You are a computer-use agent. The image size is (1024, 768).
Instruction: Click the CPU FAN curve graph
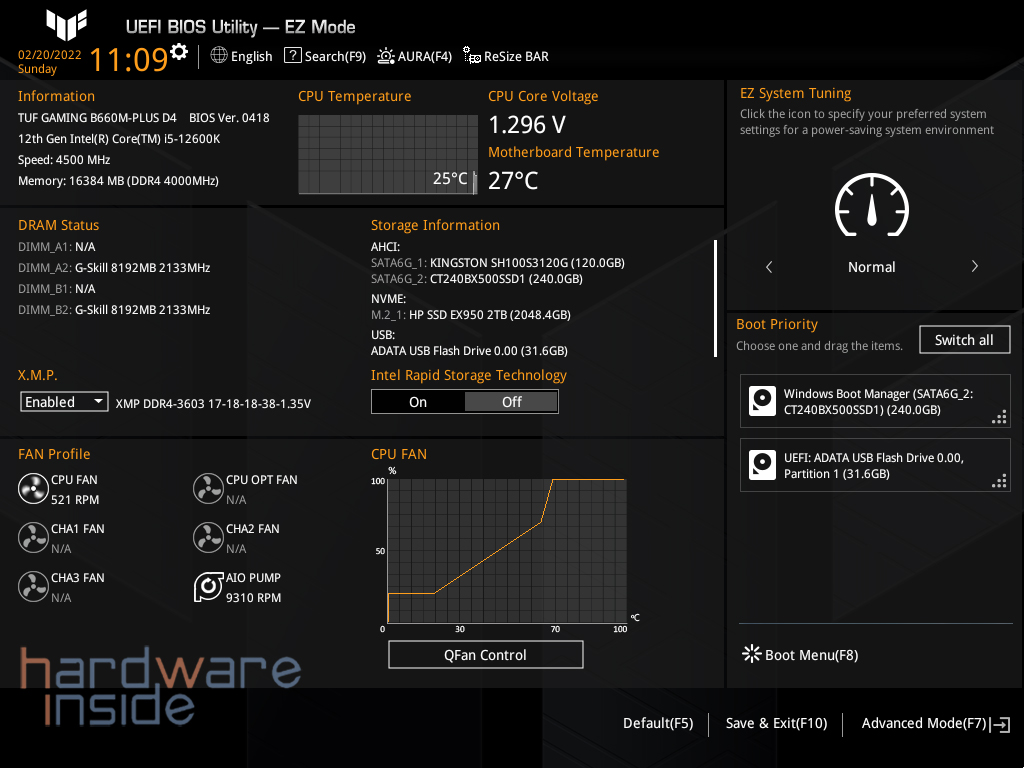tap(507, 551)
